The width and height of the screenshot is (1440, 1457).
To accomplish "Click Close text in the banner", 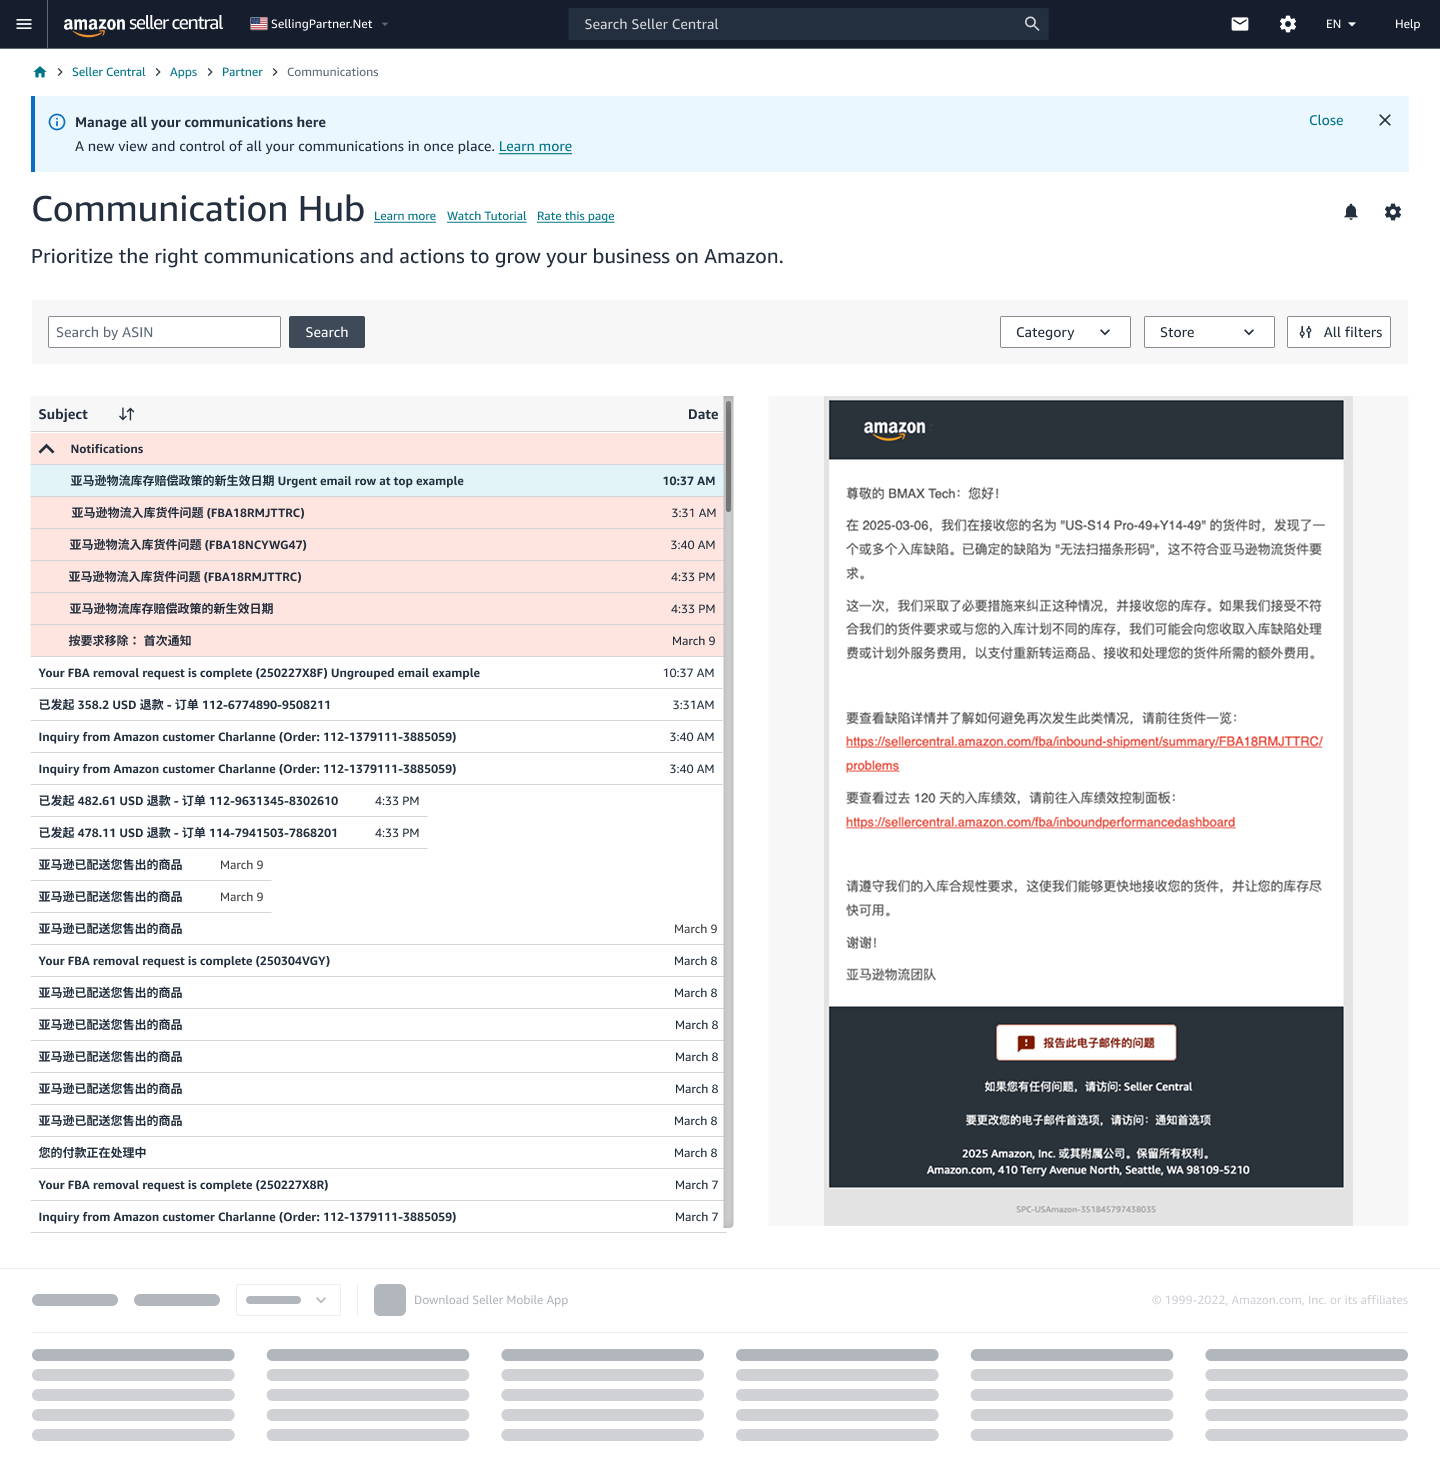I will (1326, 120).
